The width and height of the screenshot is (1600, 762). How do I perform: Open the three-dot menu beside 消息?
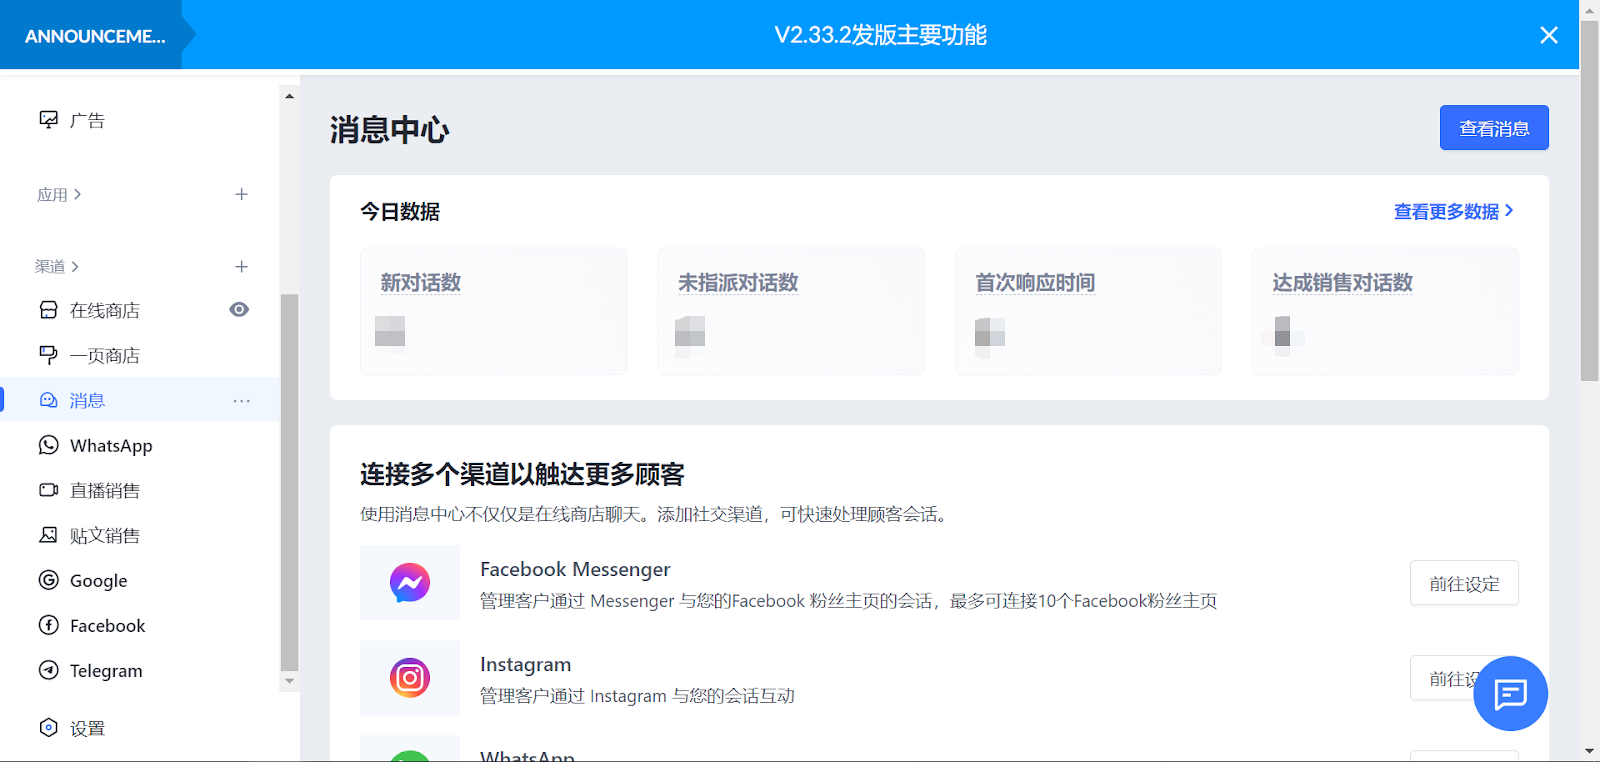point(241,401)
